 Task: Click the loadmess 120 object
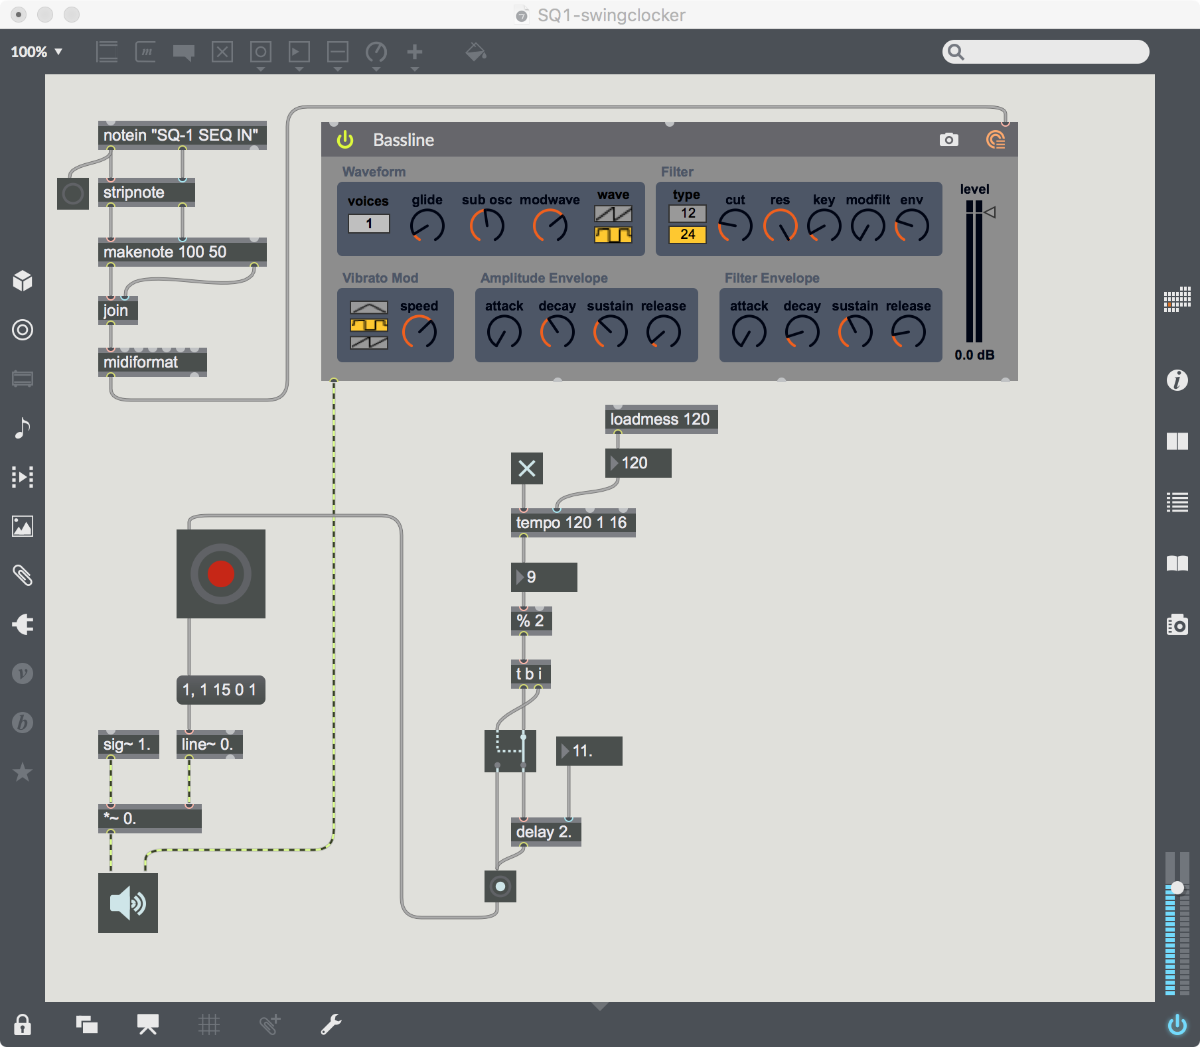[x=661, y=419]
